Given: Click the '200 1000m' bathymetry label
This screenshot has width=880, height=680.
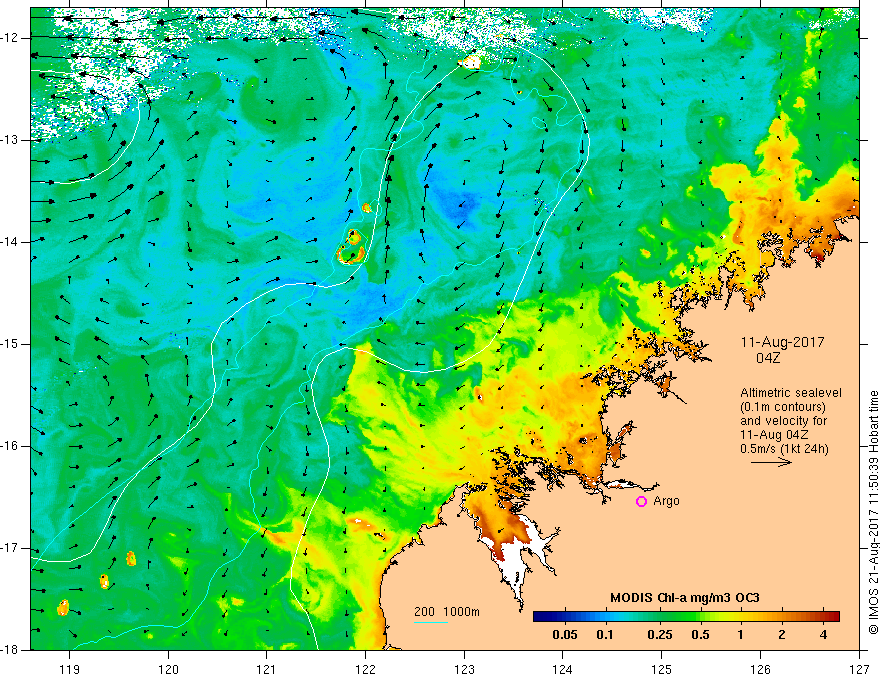Looking at the screenshot, I should coord(447,612).
